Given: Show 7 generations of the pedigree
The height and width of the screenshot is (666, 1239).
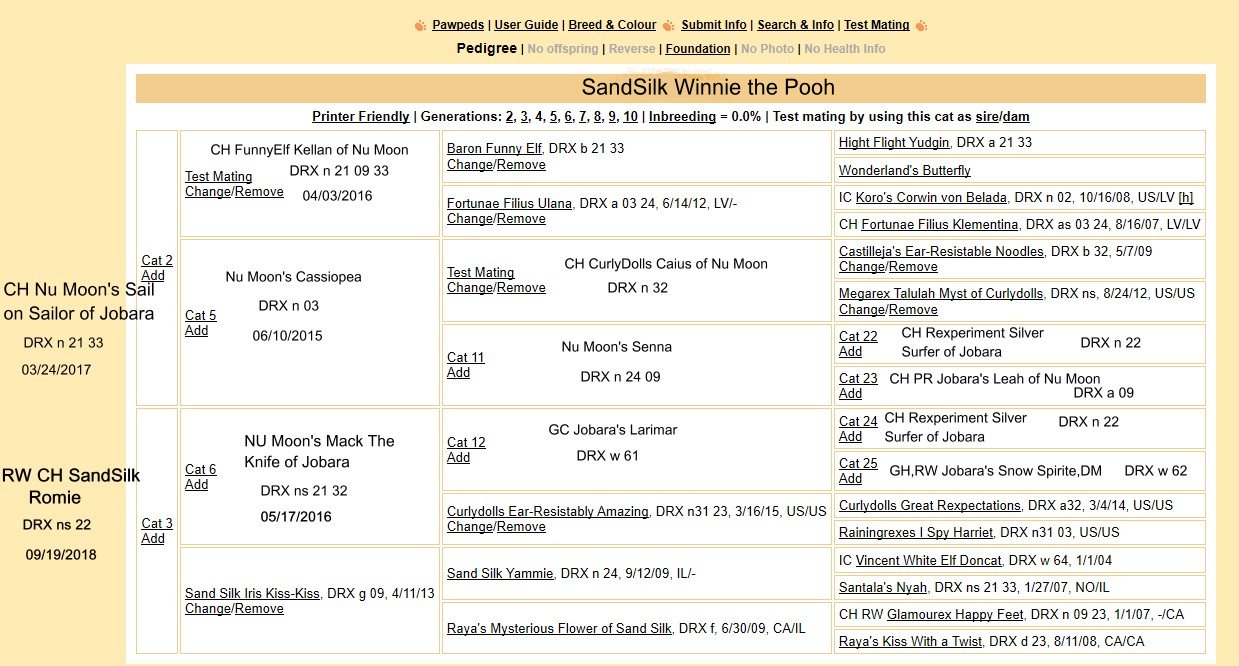Looking at the screenshot, I should tap(584, 116).
